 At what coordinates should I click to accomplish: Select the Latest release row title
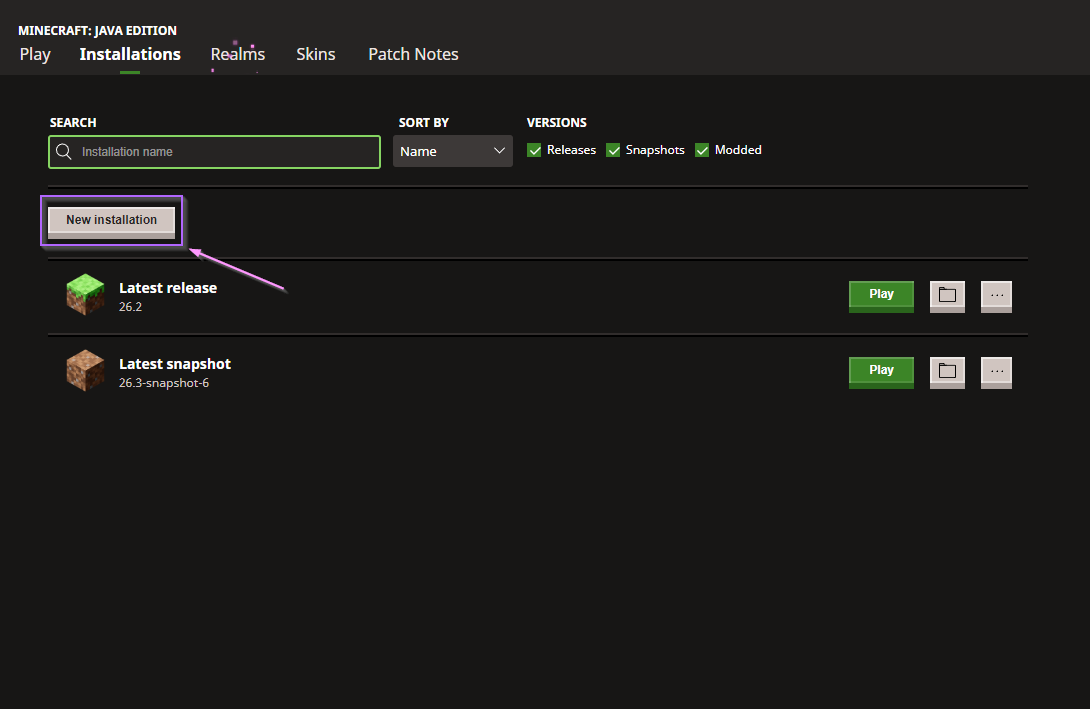[x=168, y=288]
